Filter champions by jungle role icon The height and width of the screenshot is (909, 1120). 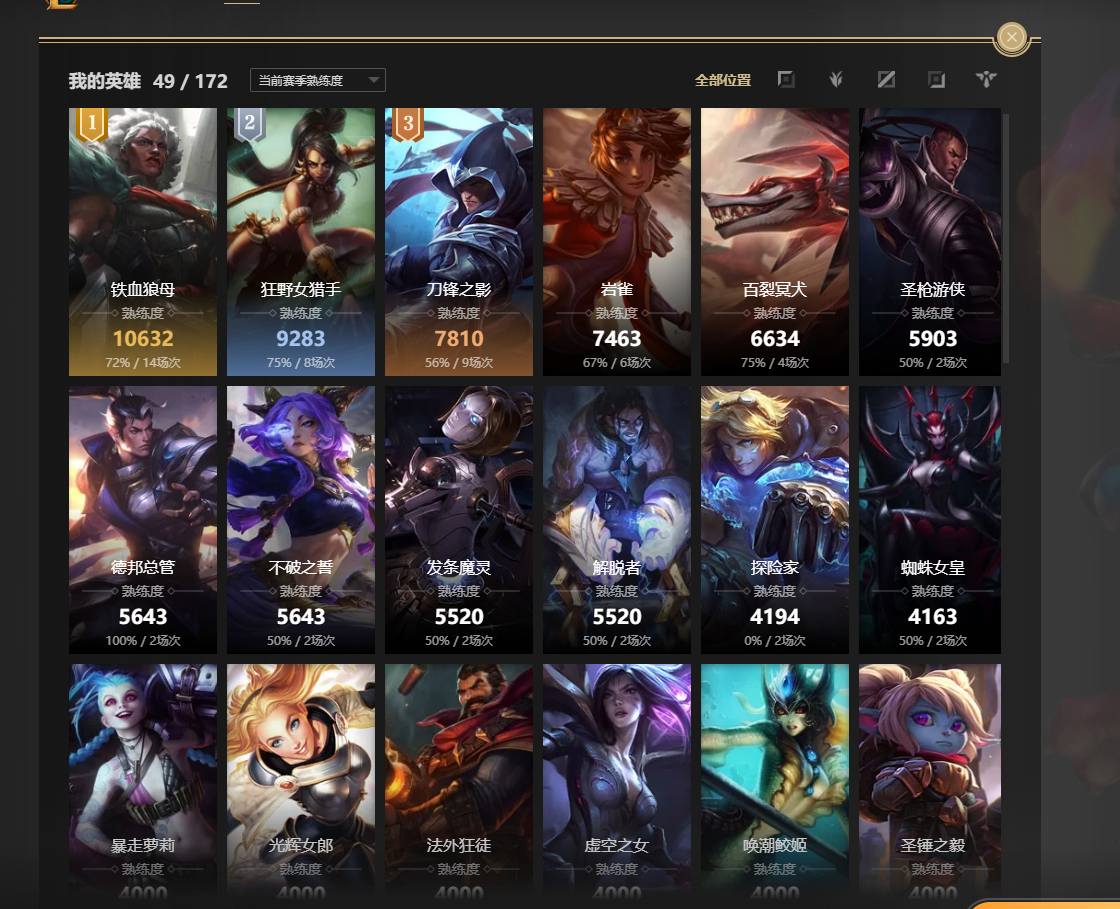(x=836, y=80)
